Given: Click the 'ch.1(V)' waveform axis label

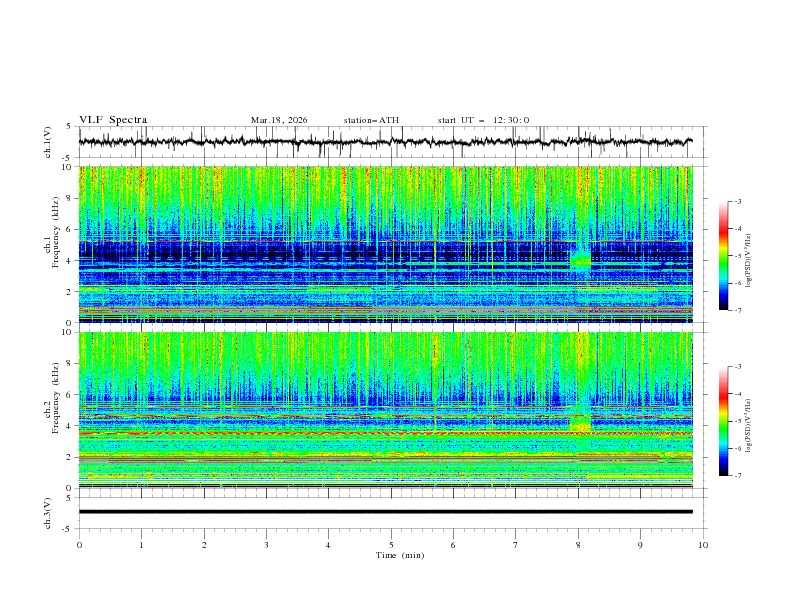Looking at the screenshot, I should coord(48,142).
